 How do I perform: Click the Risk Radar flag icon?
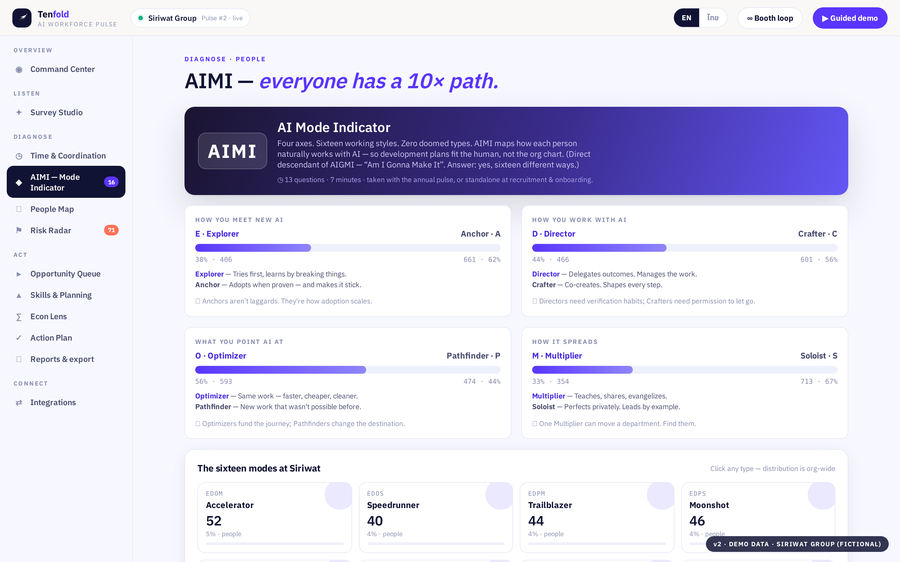pos(19,230)
